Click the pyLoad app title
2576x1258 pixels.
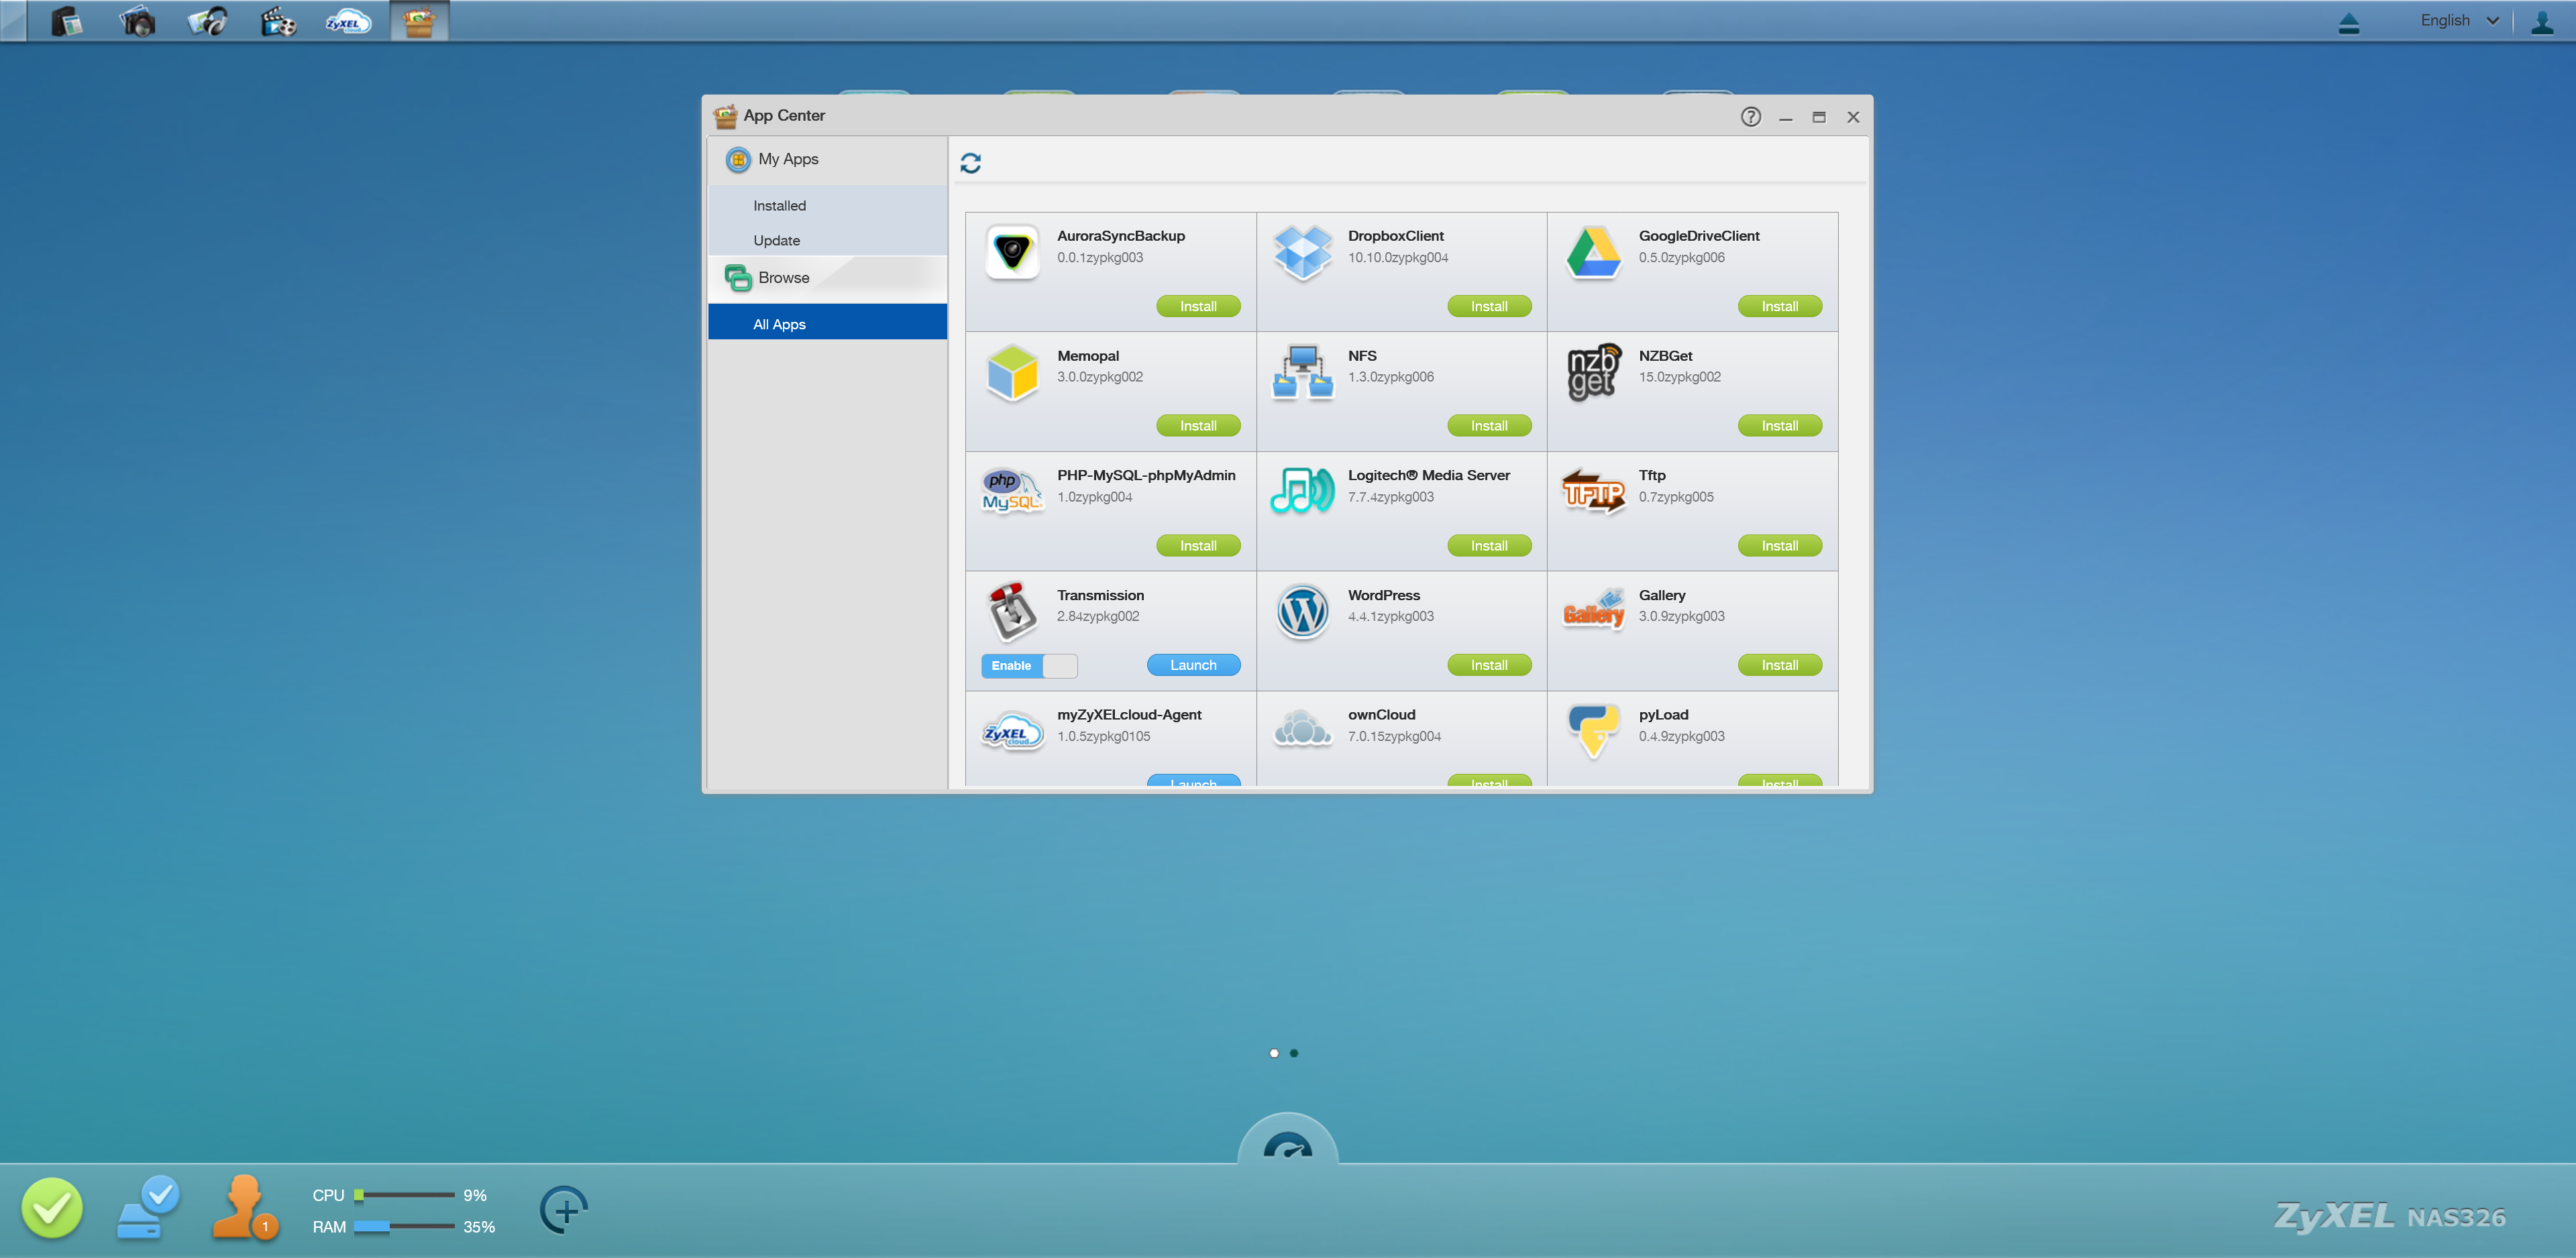click(1663, 714)
